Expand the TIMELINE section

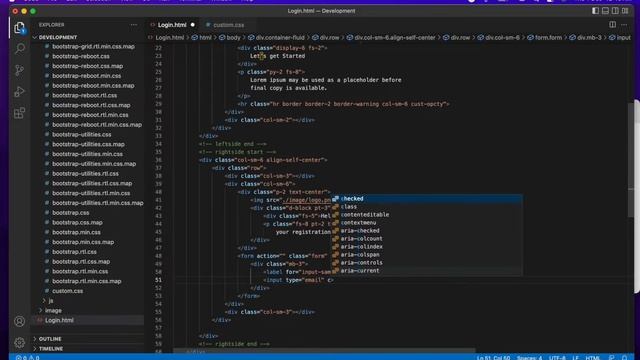pyautogui.click(x=51, y=349)
